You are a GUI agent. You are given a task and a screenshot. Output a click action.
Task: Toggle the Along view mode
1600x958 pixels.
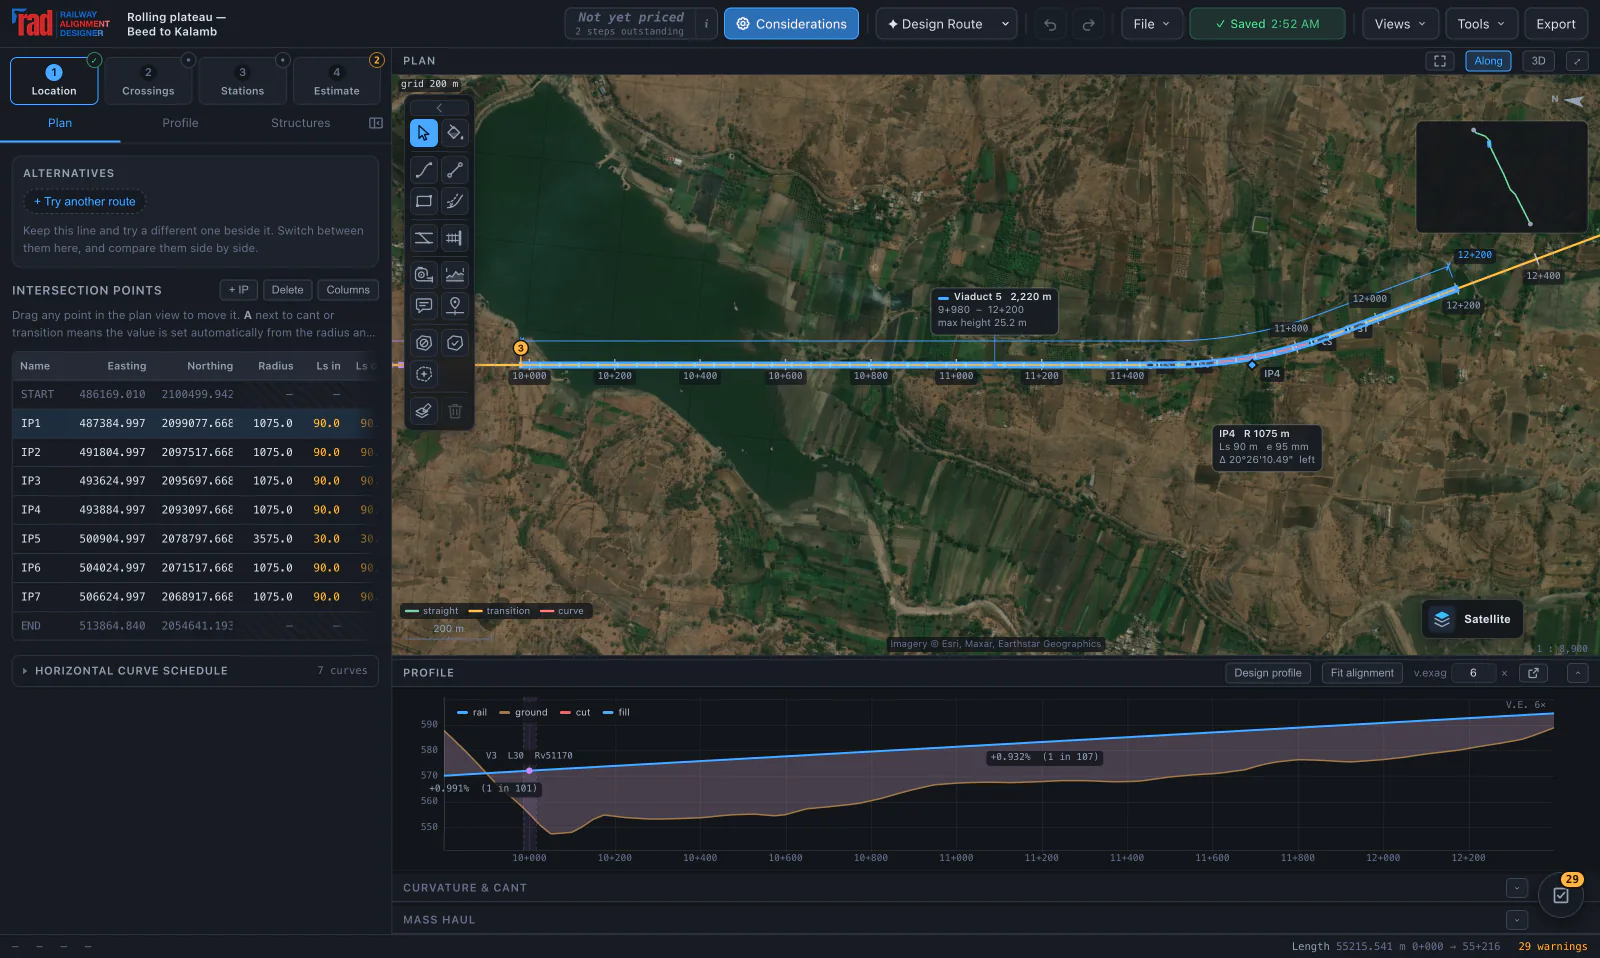(1488, 61)
